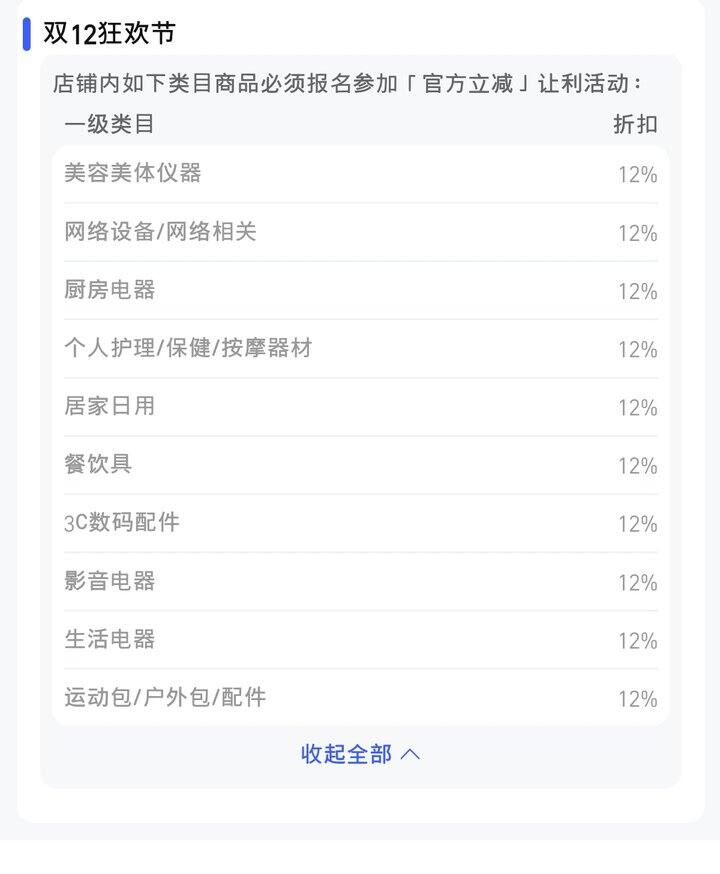The height and width of the screenshot is (874, 720).
Task: Select the 美容美体仪器 category row
Action: [x=133, y=173]
